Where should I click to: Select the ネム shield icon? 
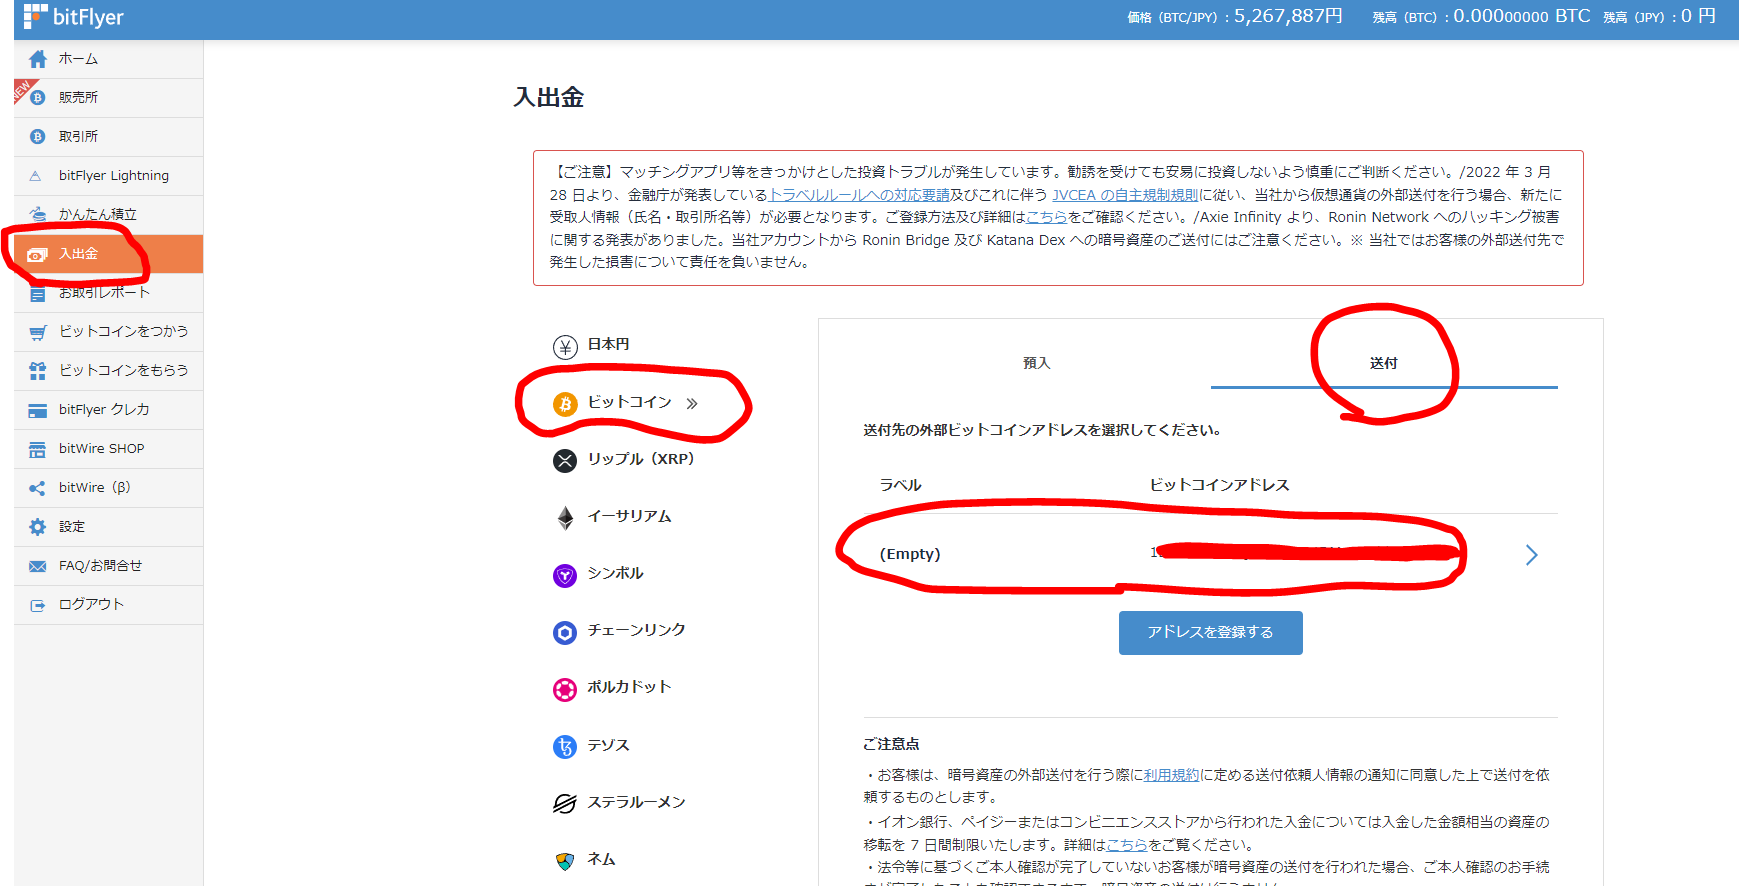[565, 861]
